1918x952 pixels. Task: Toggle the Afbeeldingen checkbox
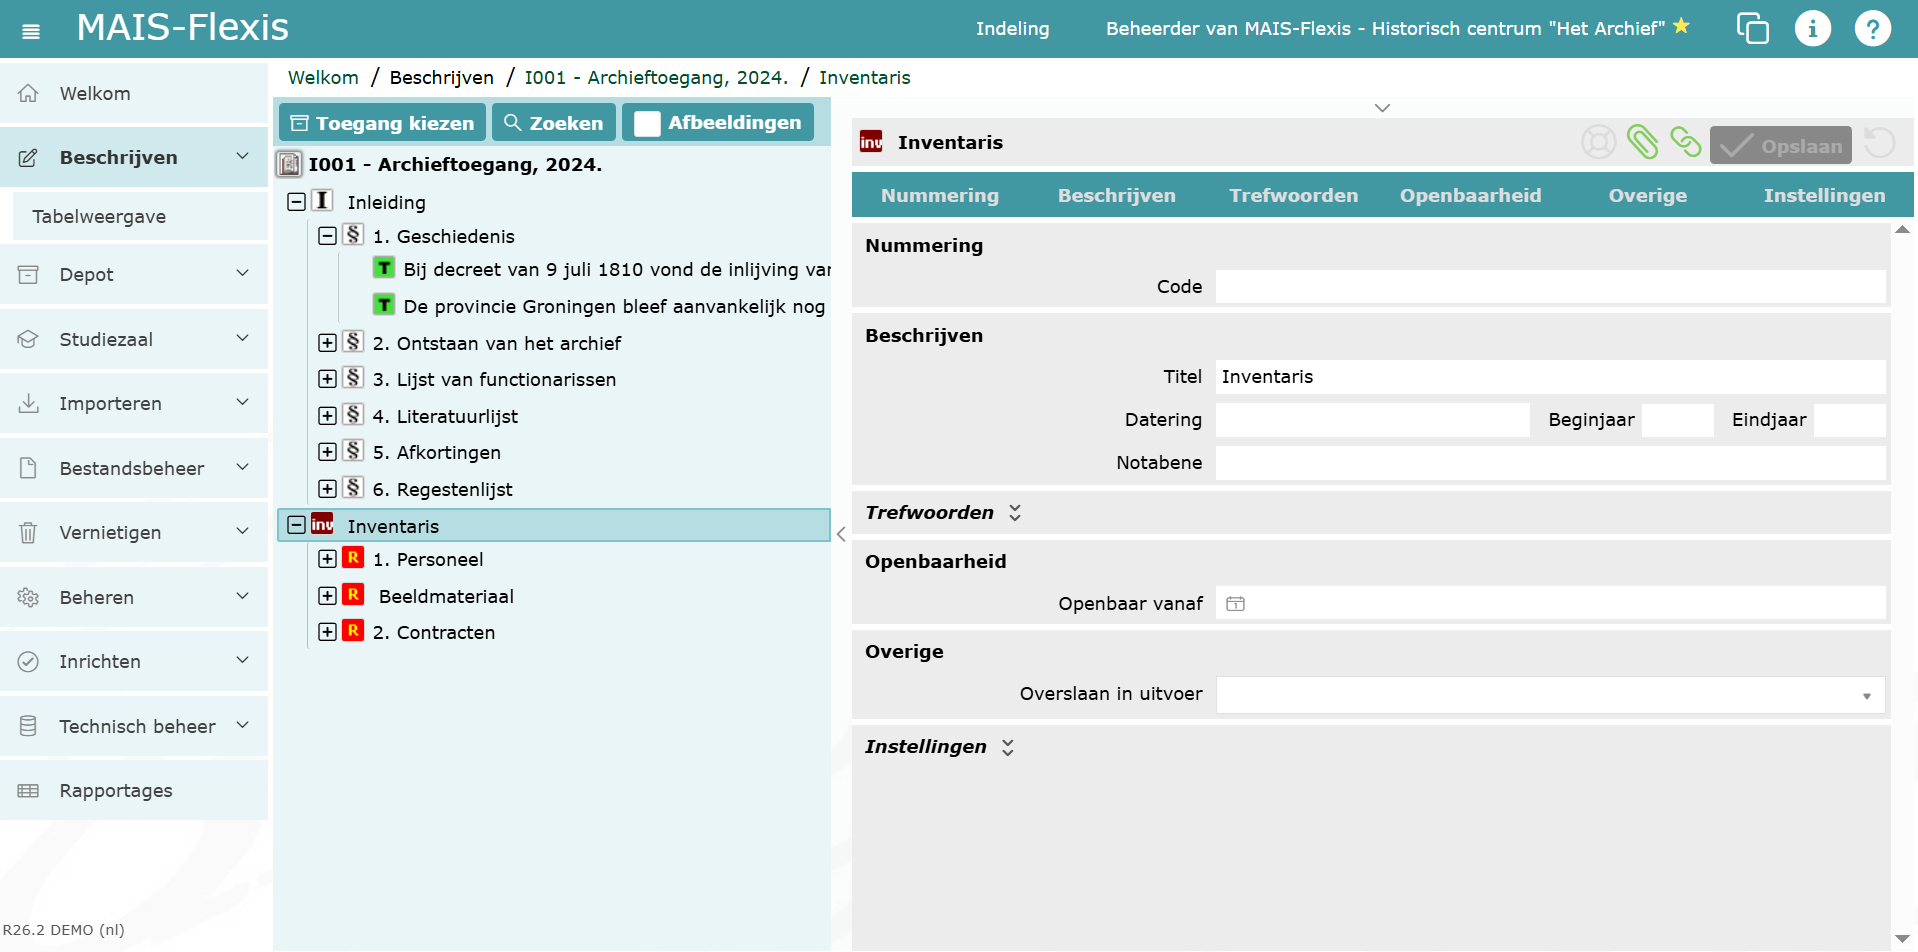coord(647,123)
